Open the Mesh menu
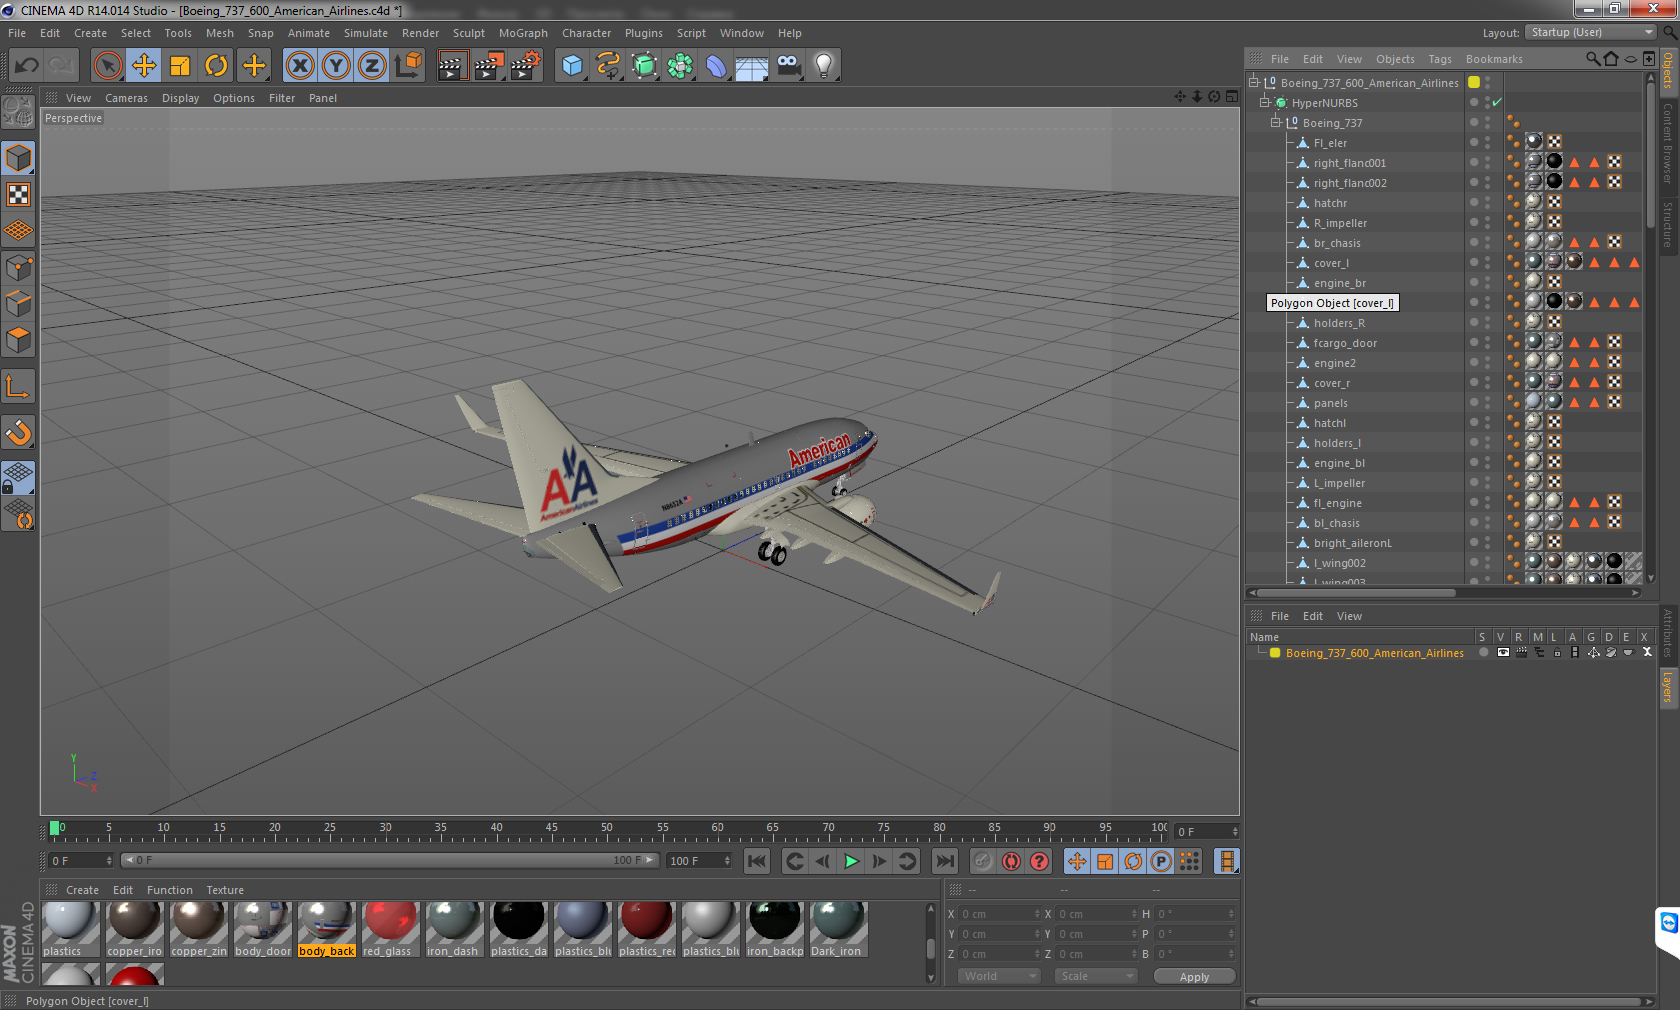The height and width of the screenshot is (1010, 1680). point(219,33)
